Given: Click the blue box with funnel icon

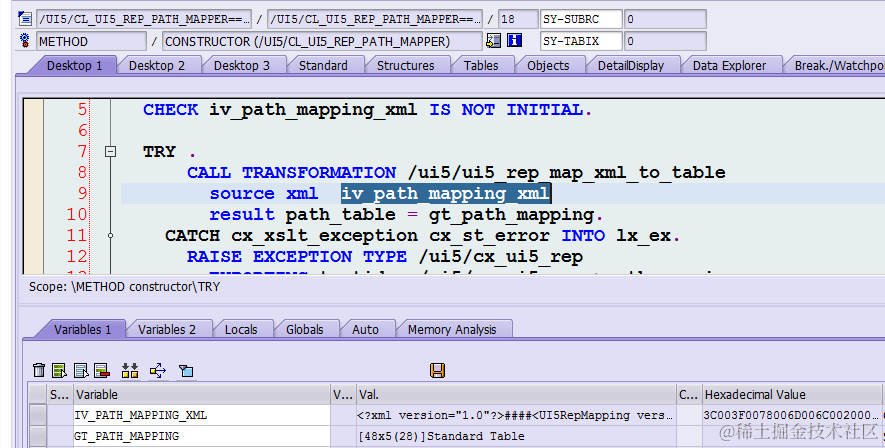Looking at the screenshot, I should click(186, 370).
